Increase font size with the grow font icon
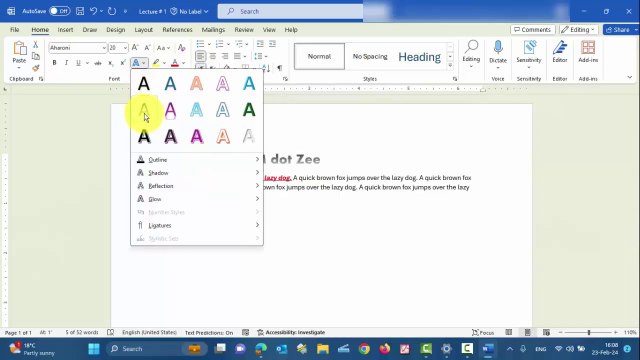The image size is (640, 360). point(135,48)
